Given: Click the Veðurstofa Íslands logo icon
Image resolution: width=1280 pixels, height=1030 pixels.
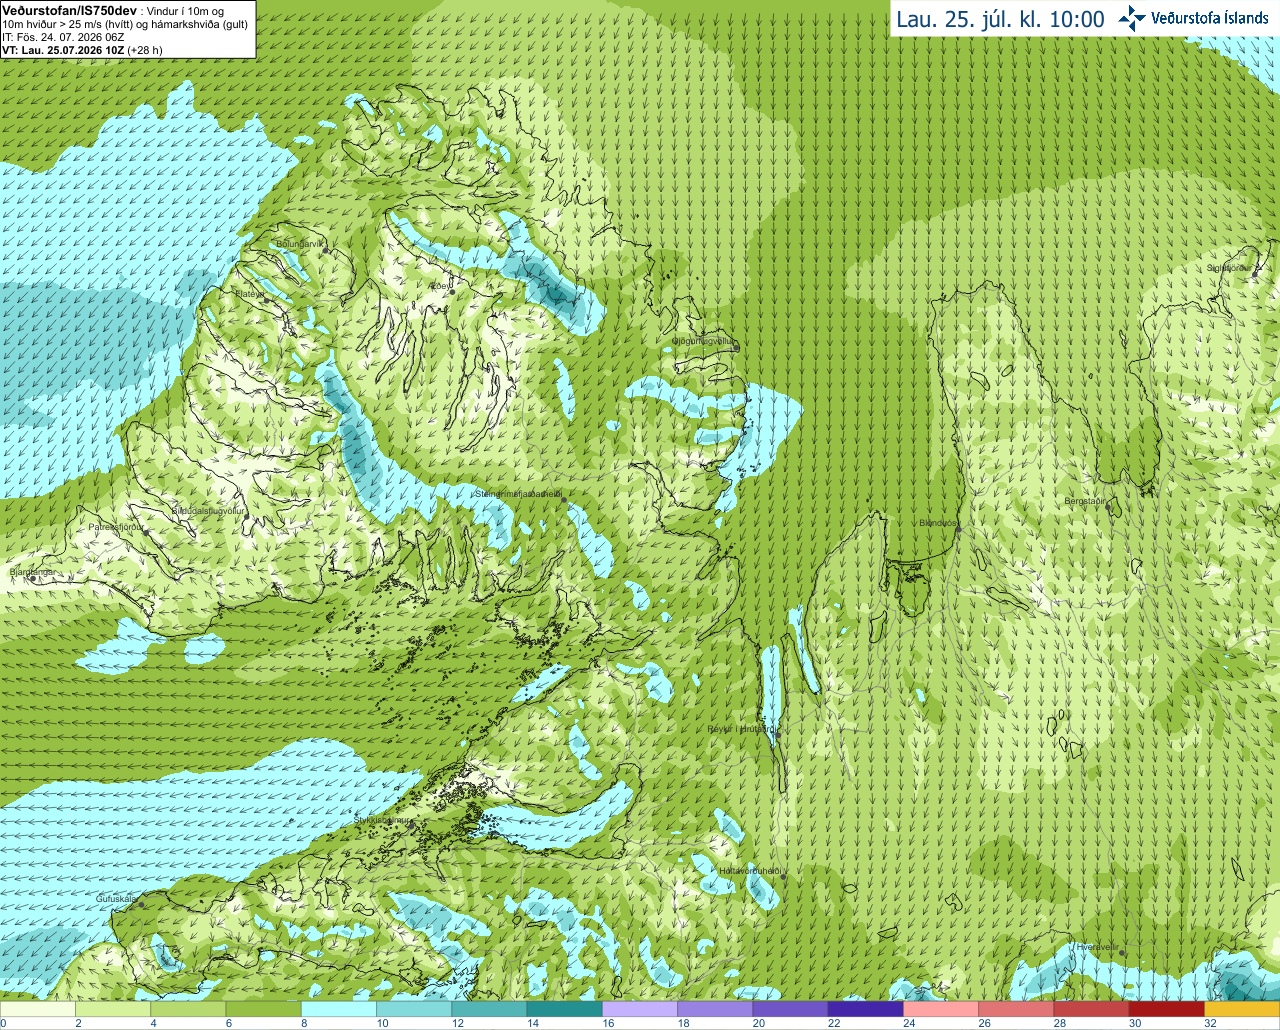Looking at the screenshot, I should click(x=1132, y=18).
